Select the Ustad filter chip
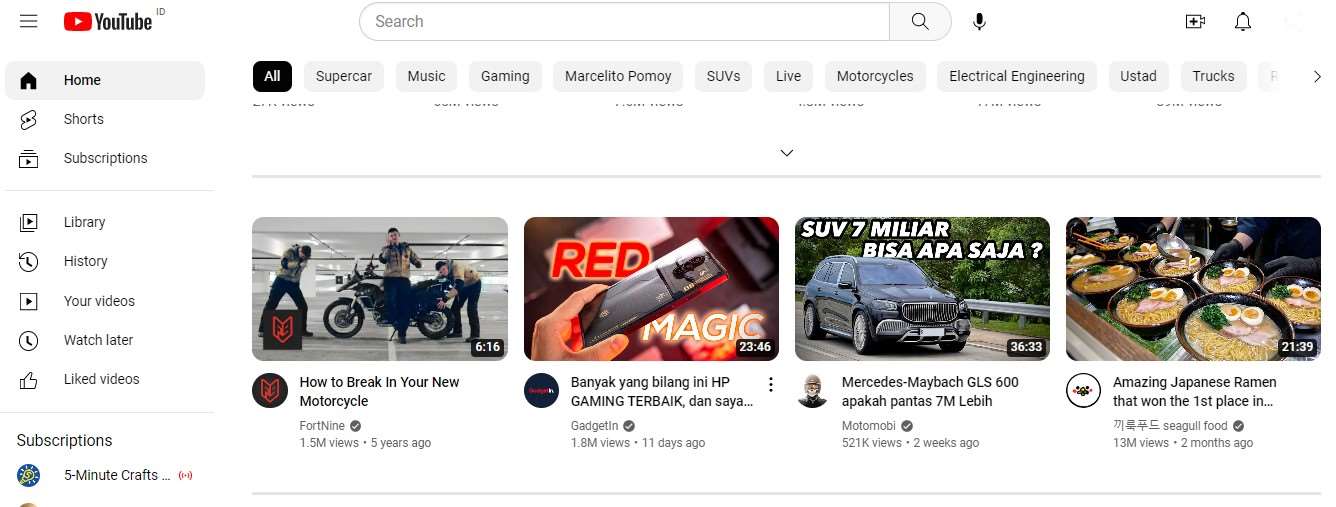 1138,76
